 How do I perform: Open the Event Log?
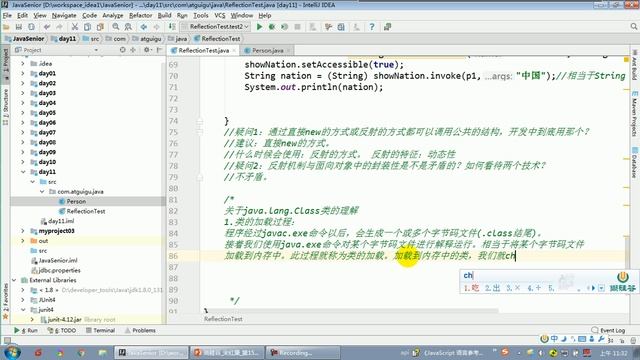pos(608,330)
